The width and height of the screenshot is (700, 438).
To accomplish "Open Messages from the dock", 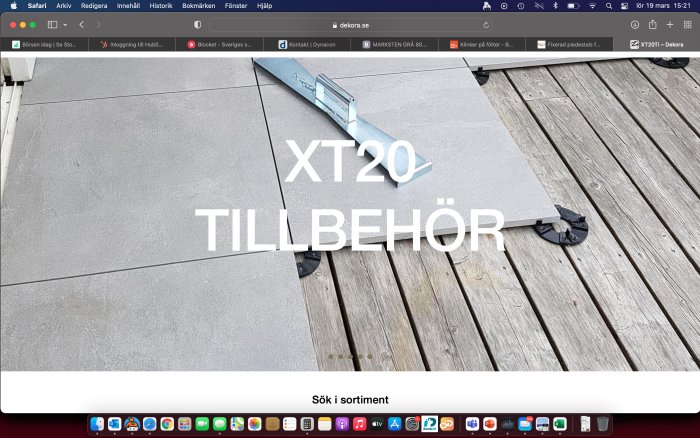I will (x=219, y=424).
